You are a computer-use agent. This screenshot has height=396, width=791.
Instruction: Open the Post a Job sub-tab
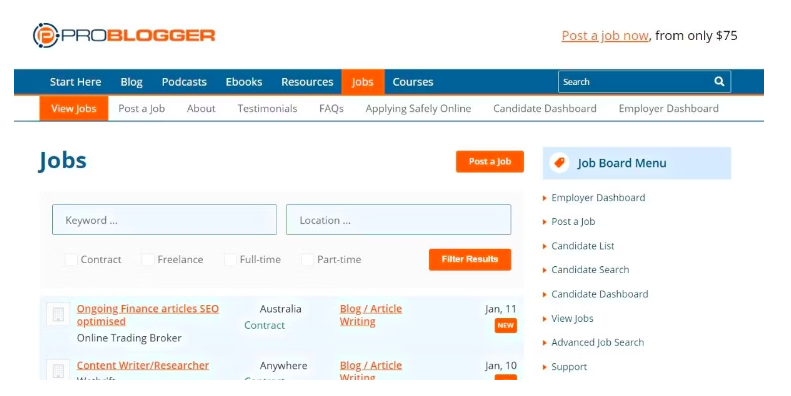pyautogui.click(x=142, y=108)
